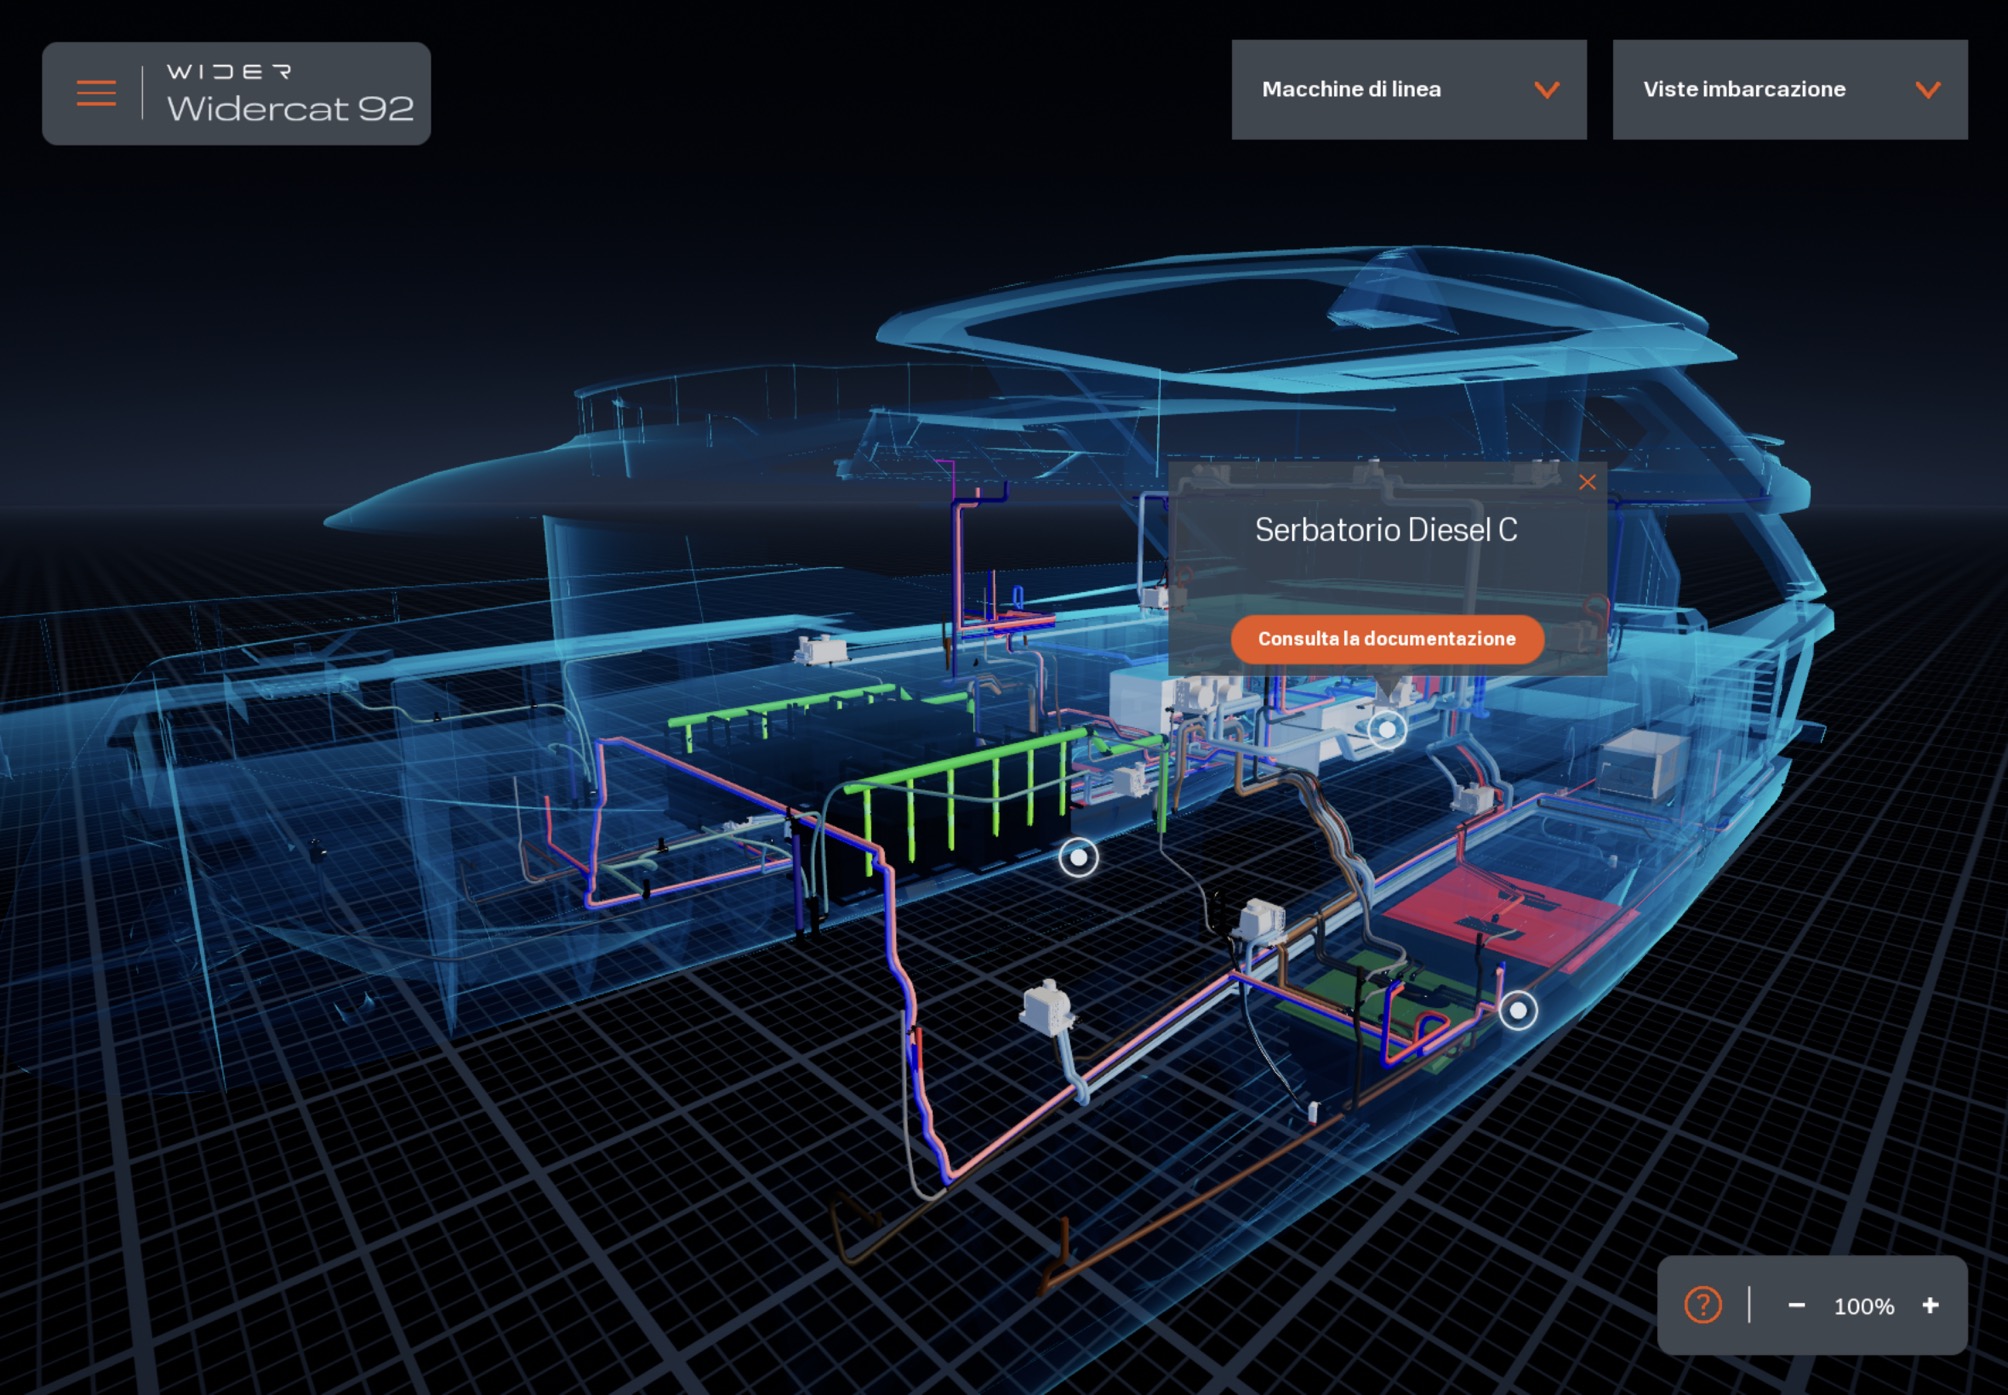Zoom out with the minus button
Image resolution: width=2008 pixels, height=1395 pixels.
coord(1796,1305)
